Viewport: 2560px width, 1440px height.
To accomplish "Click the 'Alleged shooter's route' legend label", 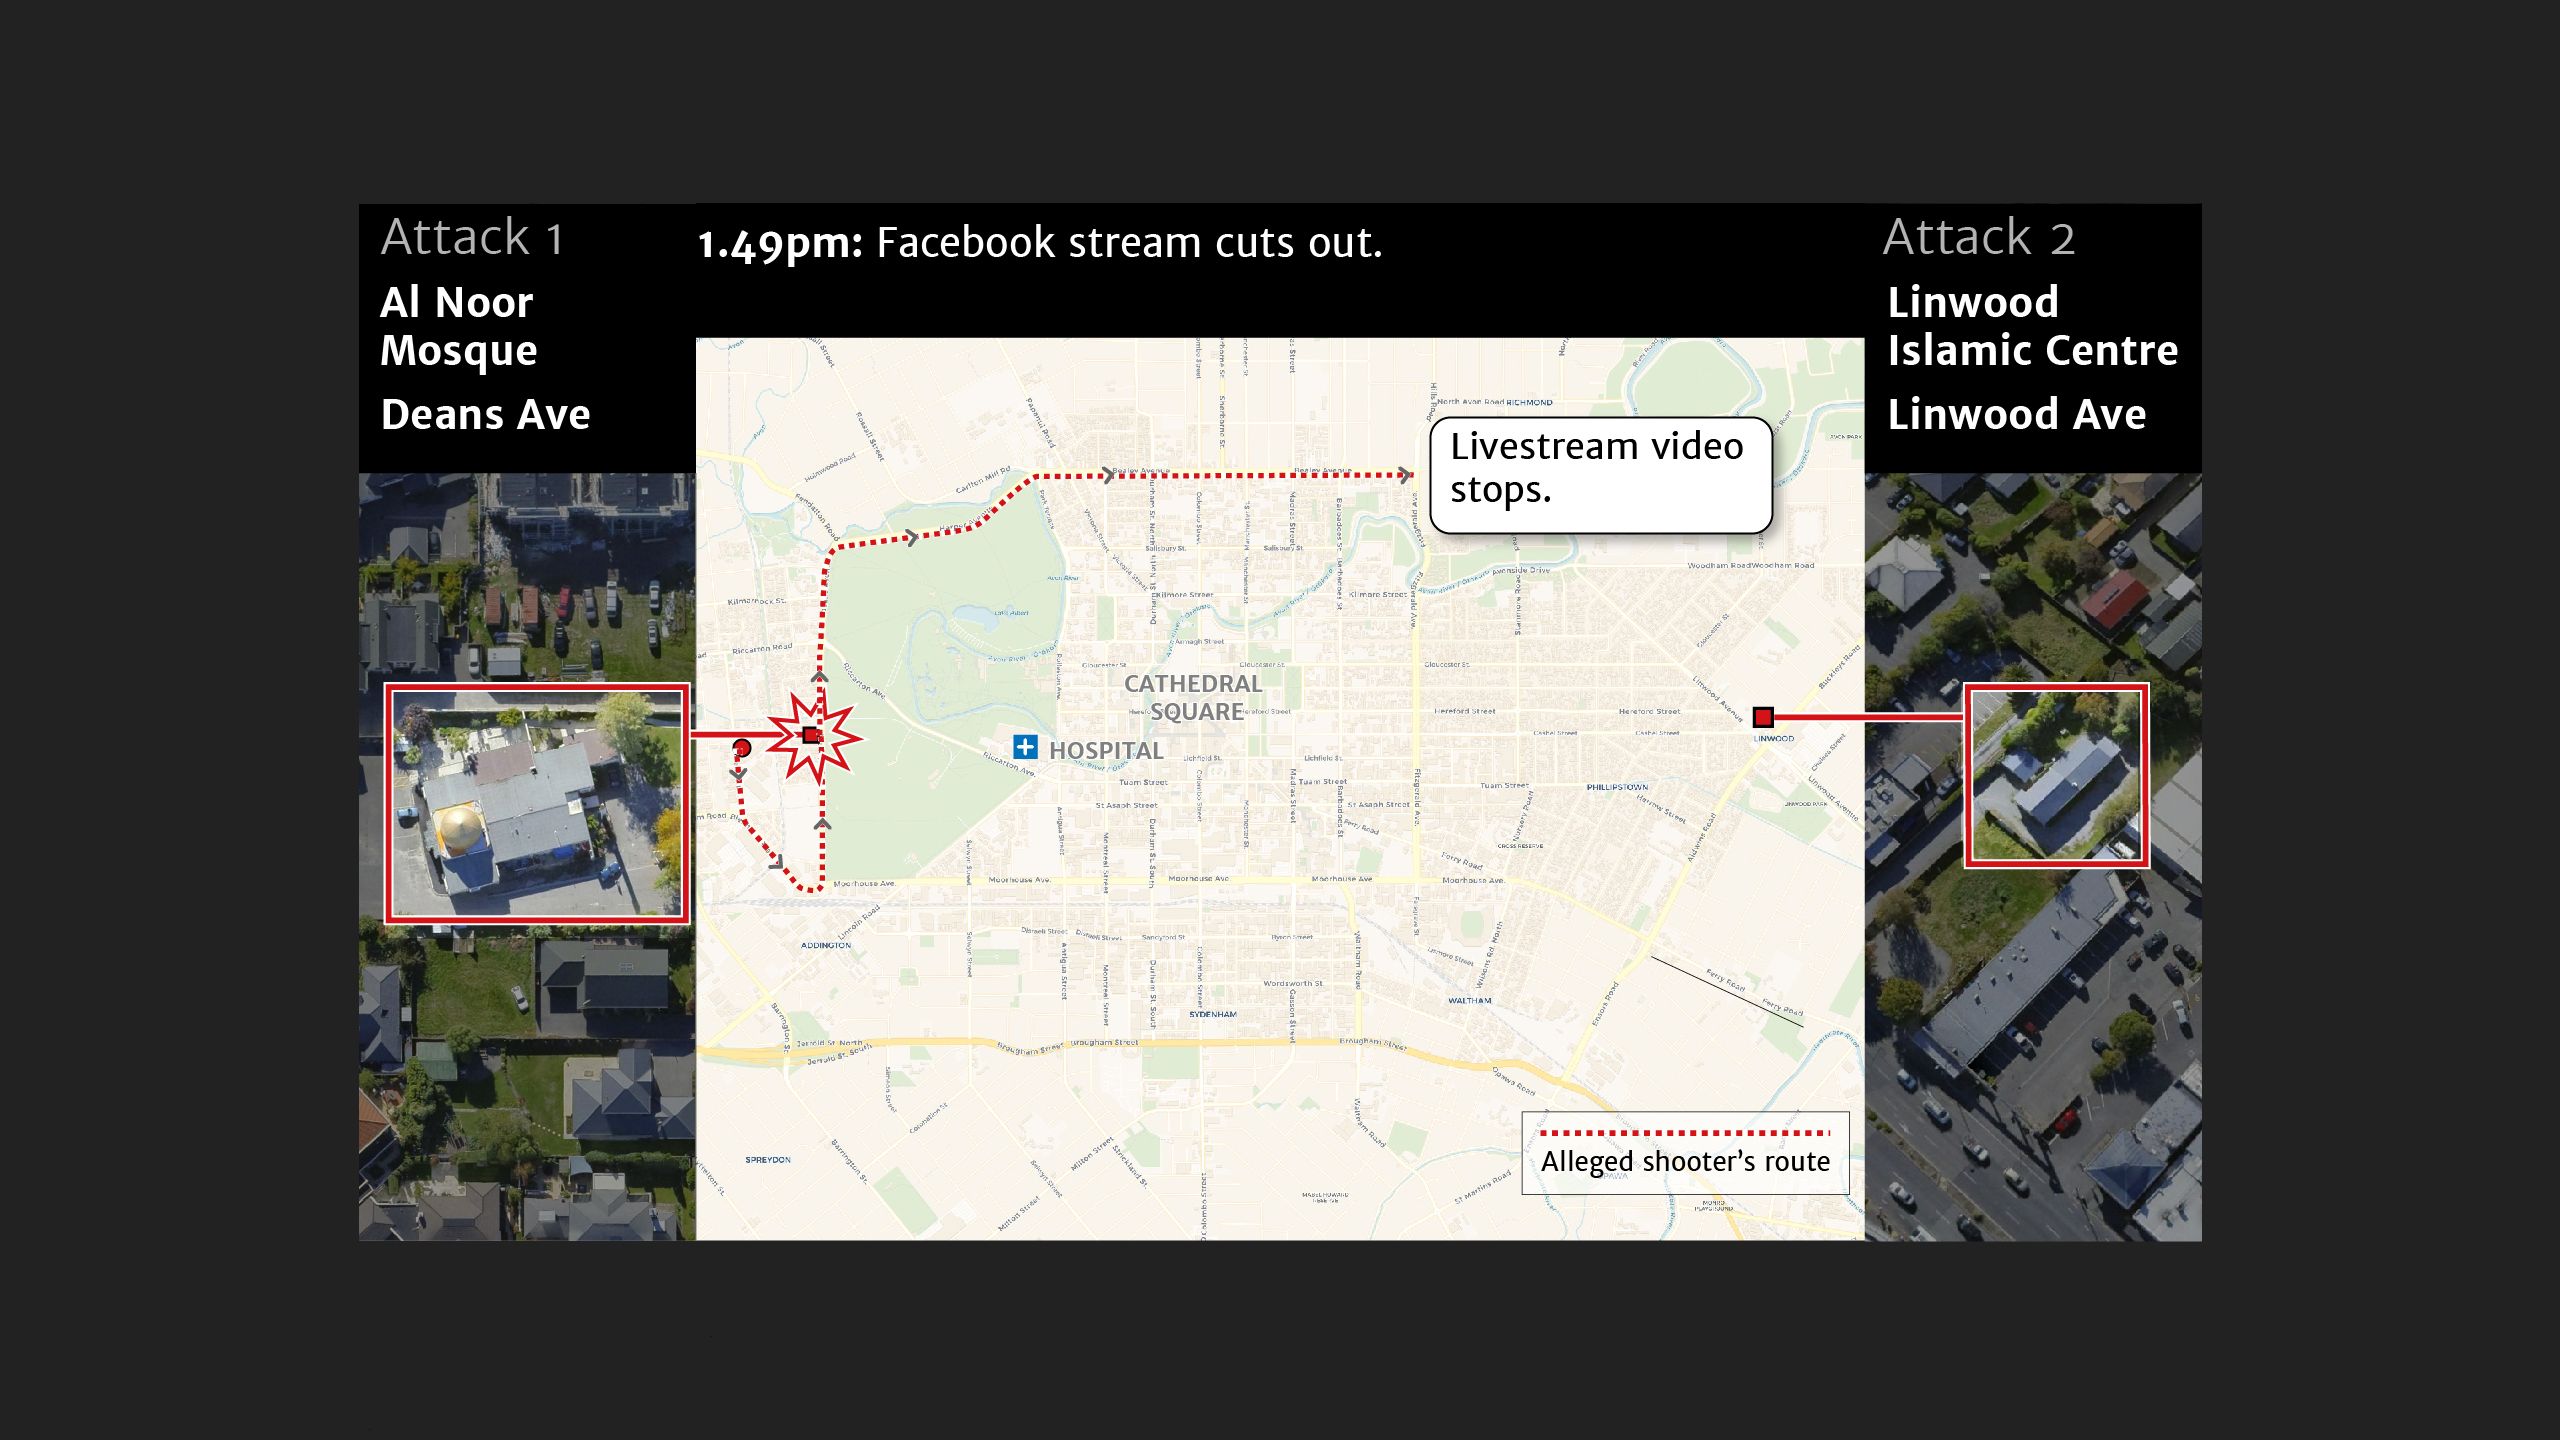I will [1685, 1162].
